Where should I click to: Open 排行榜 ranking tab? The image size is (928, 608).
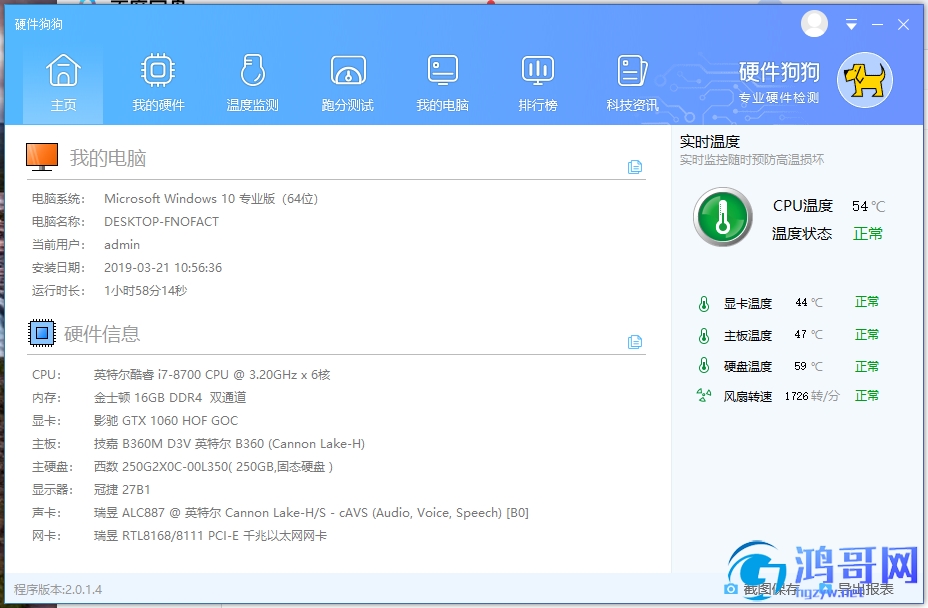[538, 83]
